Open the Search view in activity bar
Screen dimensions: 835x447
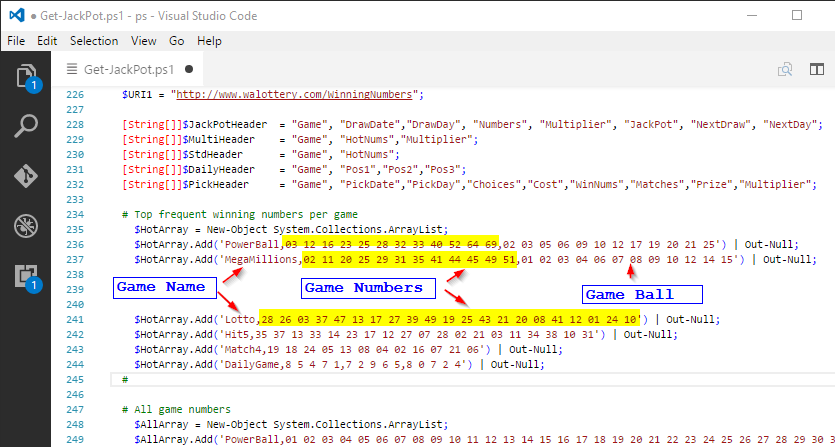[x=26, y=126]
